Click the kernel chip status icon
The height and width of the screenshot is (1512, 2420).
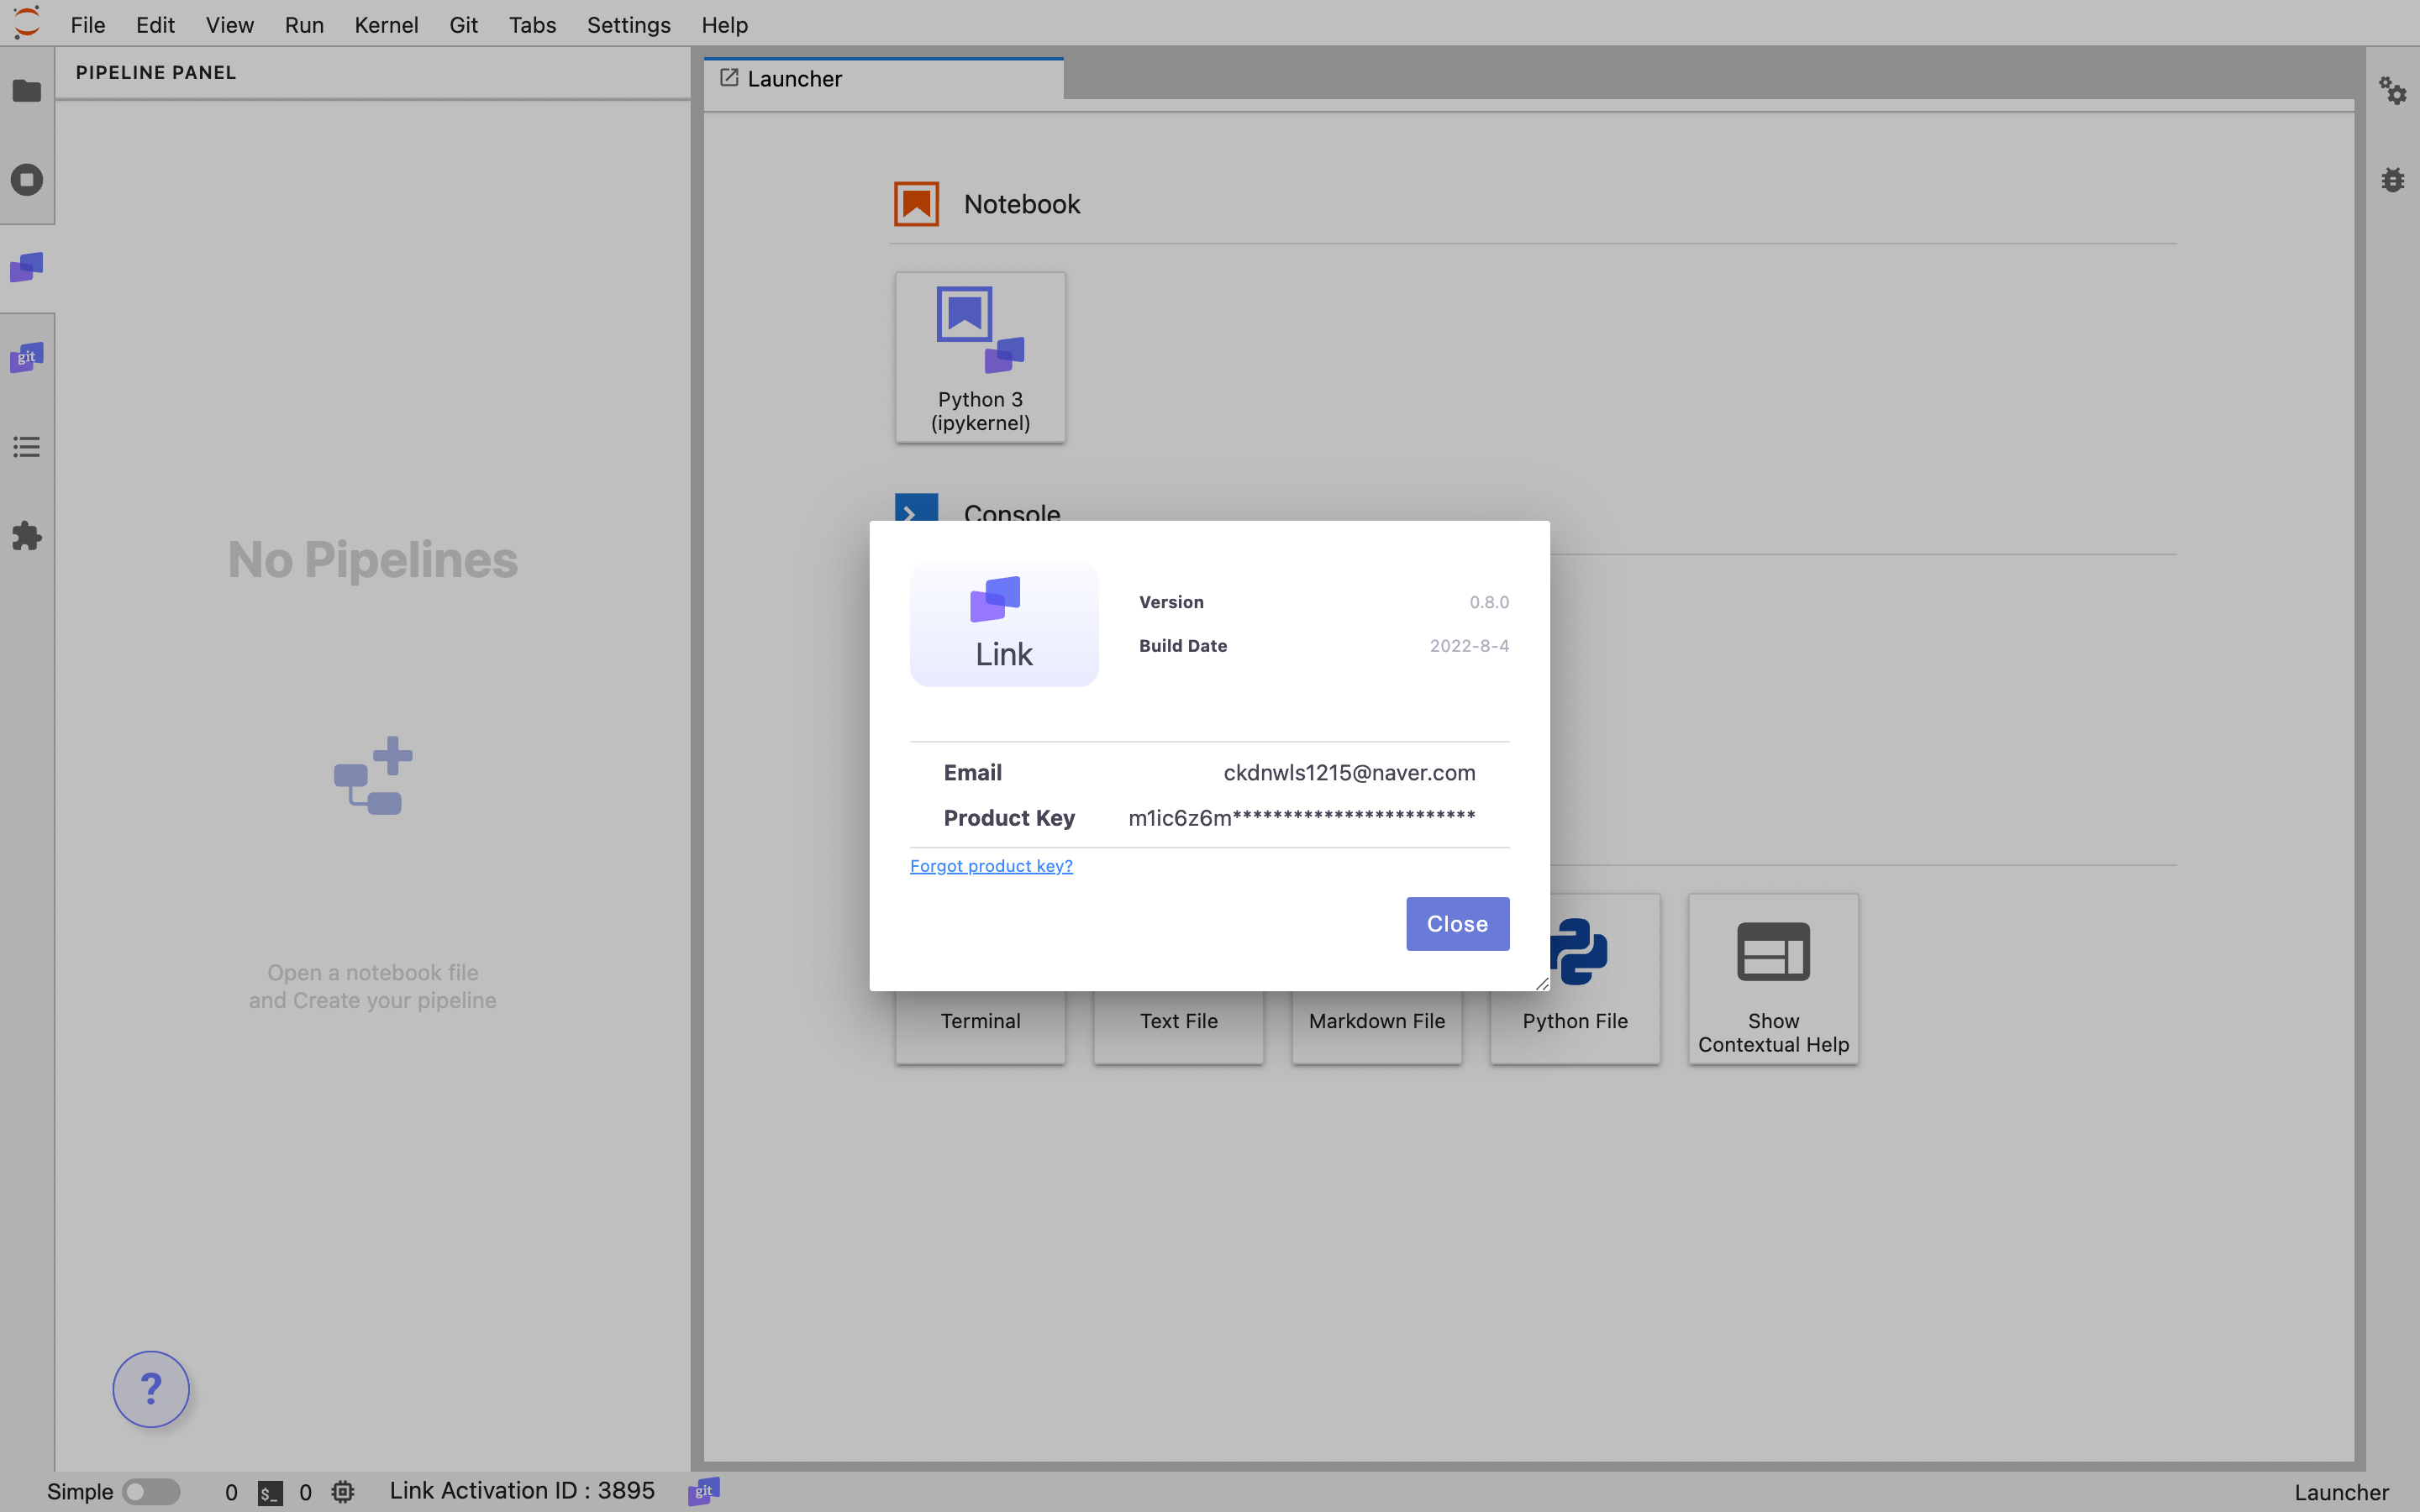pyautogui.click(x=343, y=1492)
